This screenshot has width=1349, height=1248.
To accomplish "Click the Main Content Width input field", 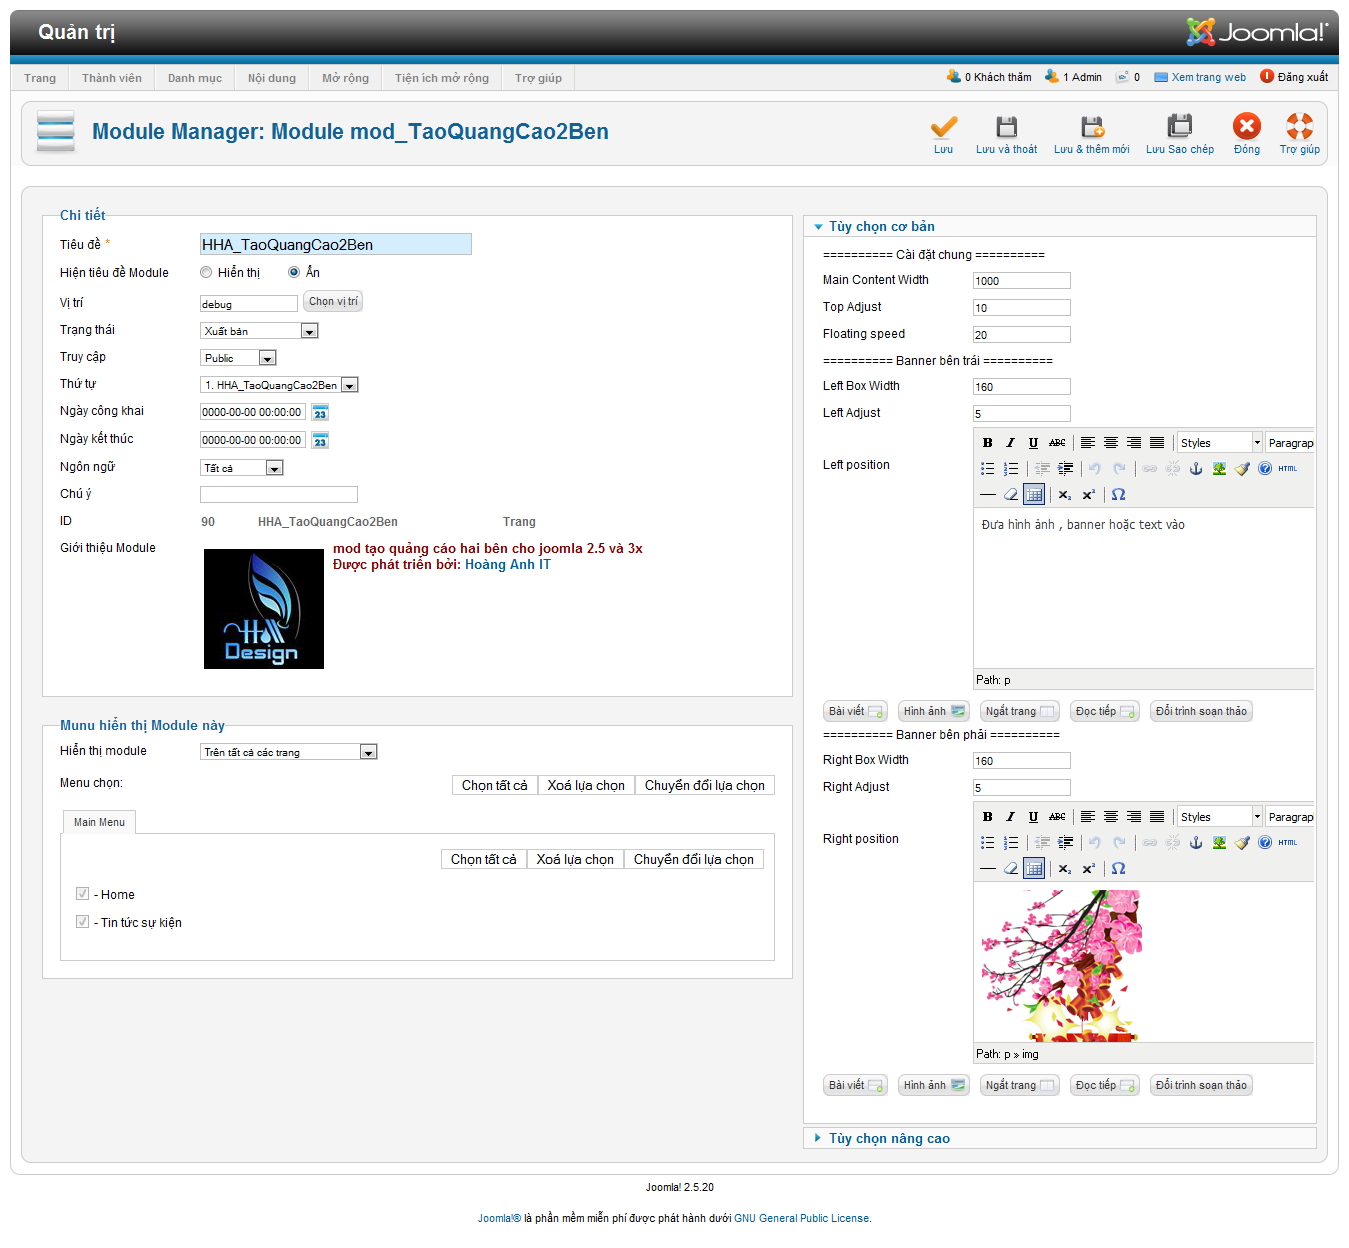I will (1021, 281).
